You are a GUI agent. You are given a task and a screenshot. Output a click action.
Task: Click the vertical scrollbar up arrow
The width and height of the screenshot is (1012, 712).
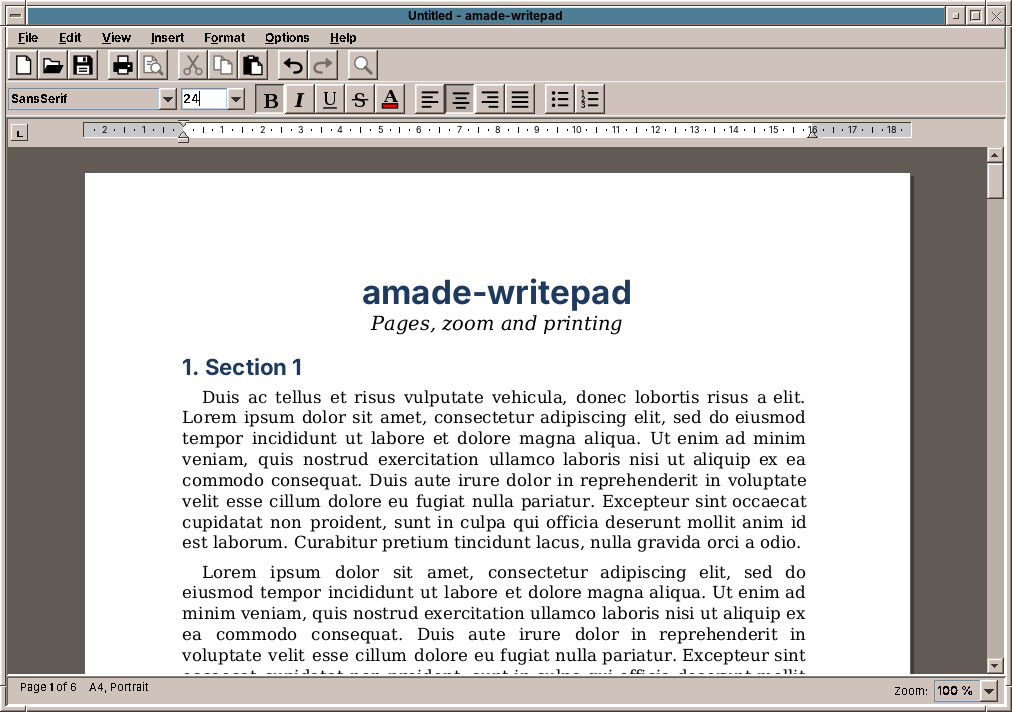[x=995, y=155]
